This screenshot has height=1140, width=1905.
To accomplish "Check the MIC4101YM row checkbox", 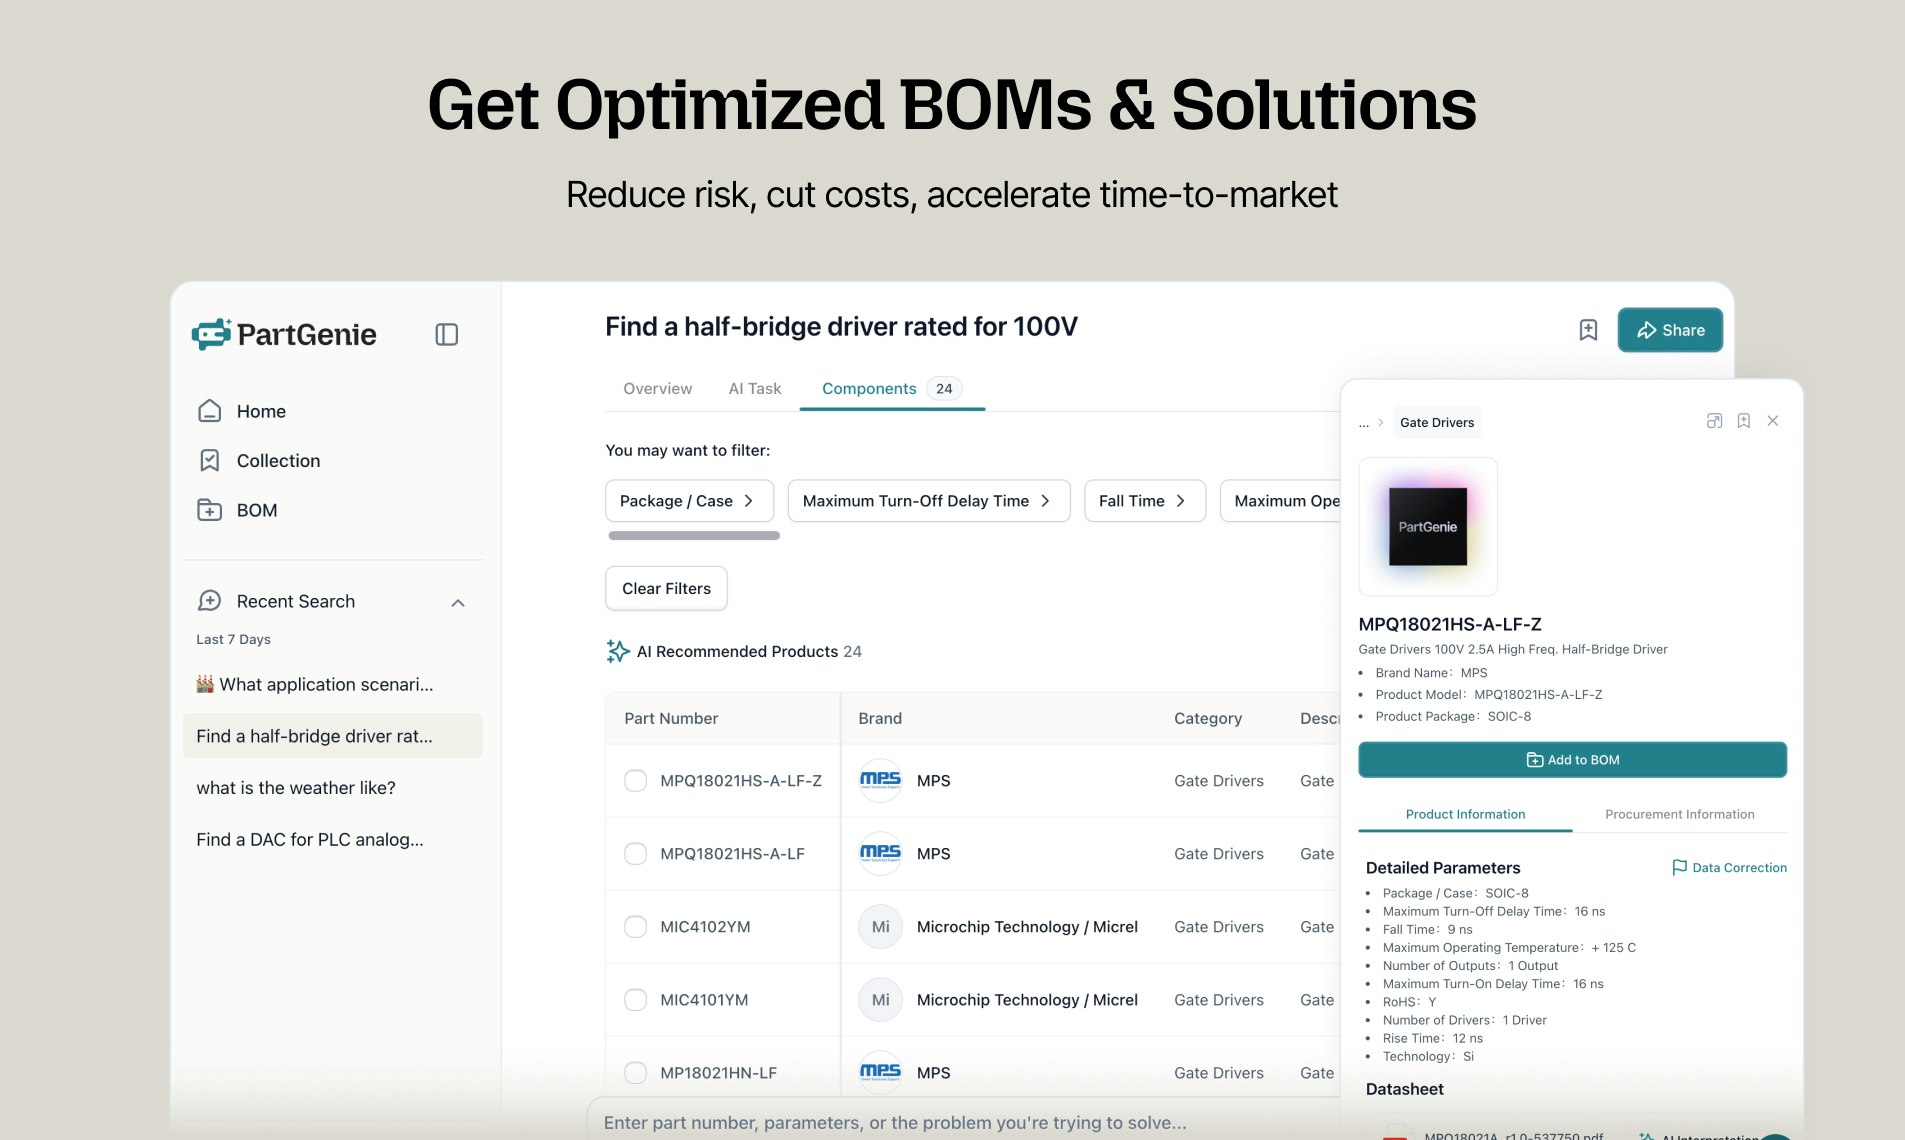I will 635,999.
